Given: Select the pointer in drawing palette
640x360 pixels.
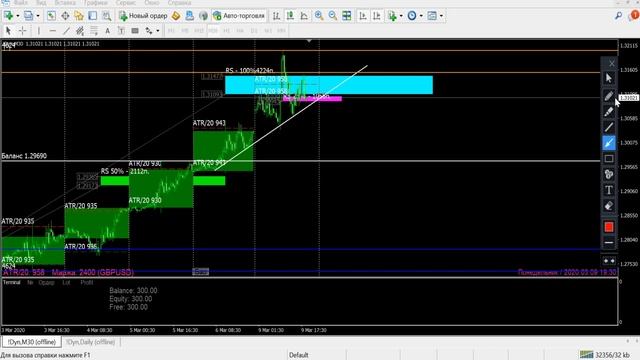Looking at the screenshot, I should (609, 78).
